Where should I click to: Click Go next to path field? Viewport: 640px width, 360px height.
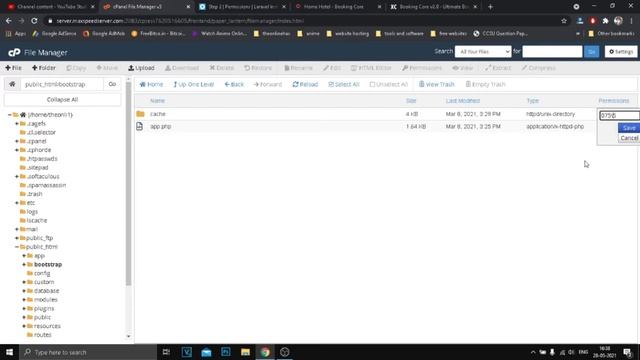(112, 84)
